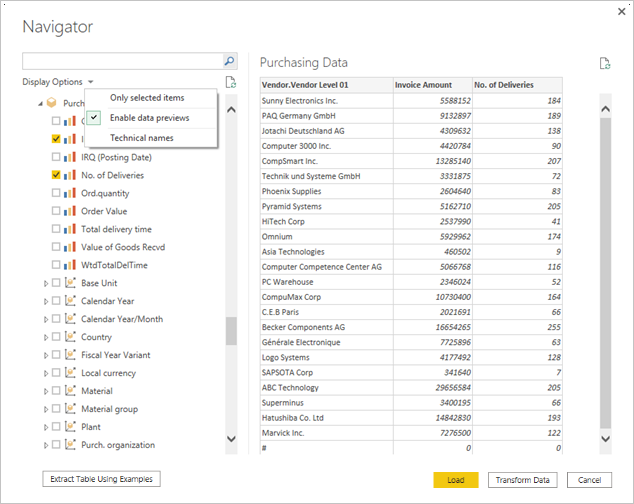This screenshot has width=634, height=504.
Task: Click dimension icon for Plant
Action: 70,426
